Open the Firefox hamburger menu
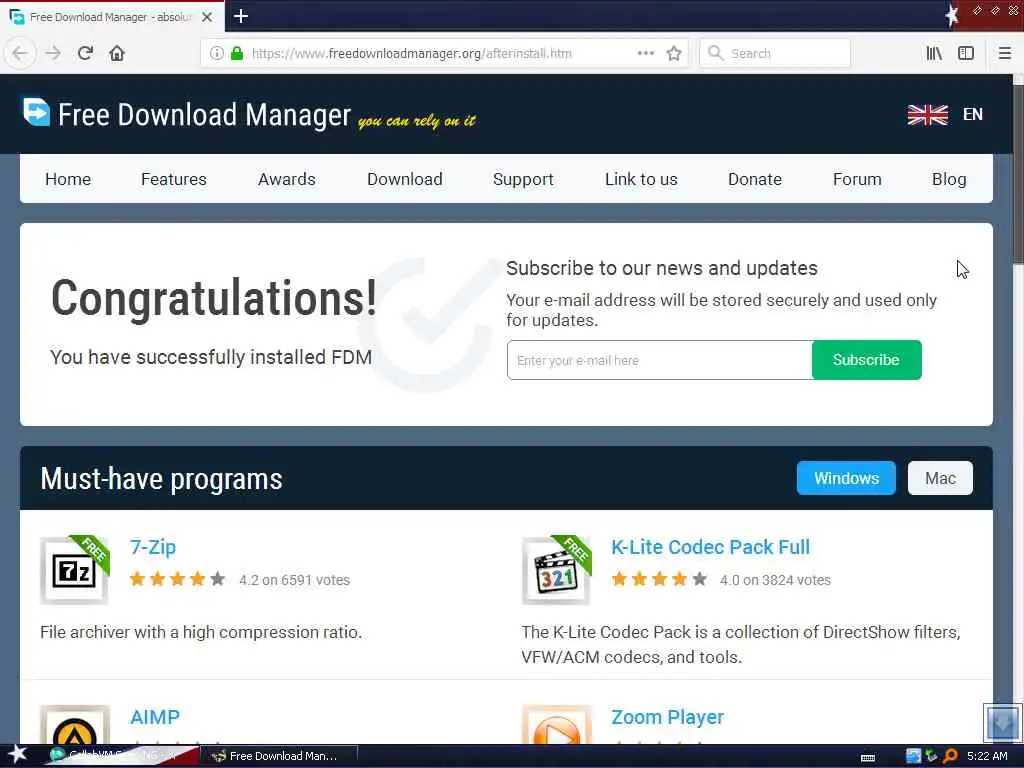The width and height of the screenshot is (1024, 768). click(x=1005, y=53)
